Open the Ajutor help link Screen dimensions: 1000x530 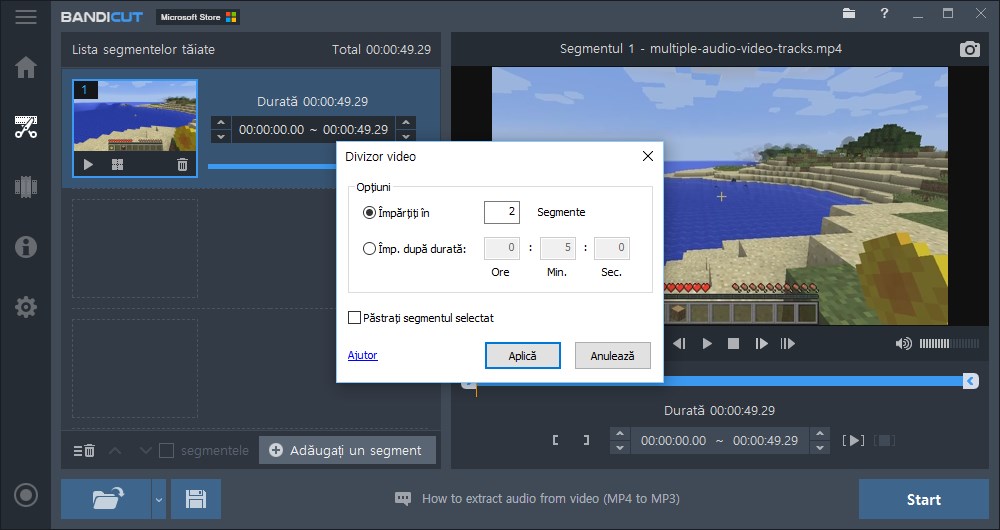[362, 355]
